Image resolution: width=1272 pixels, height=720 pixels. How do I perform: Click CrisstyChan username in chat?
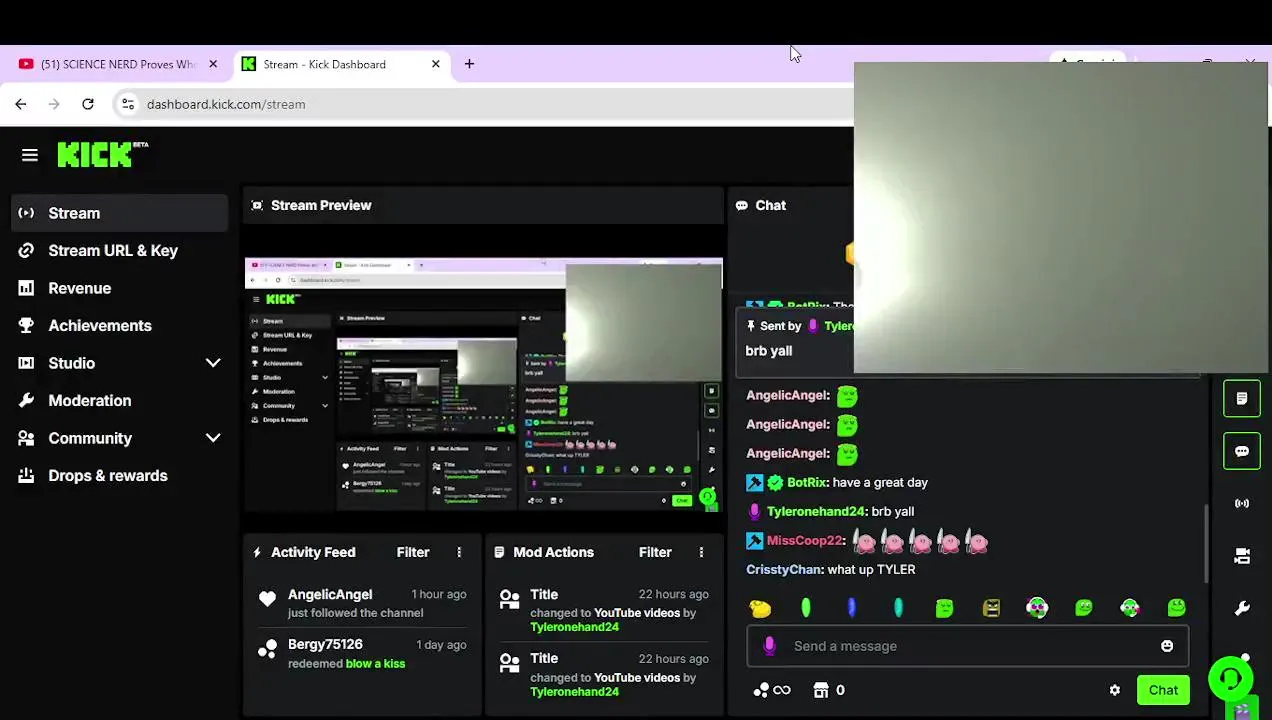tap(784, 569)
